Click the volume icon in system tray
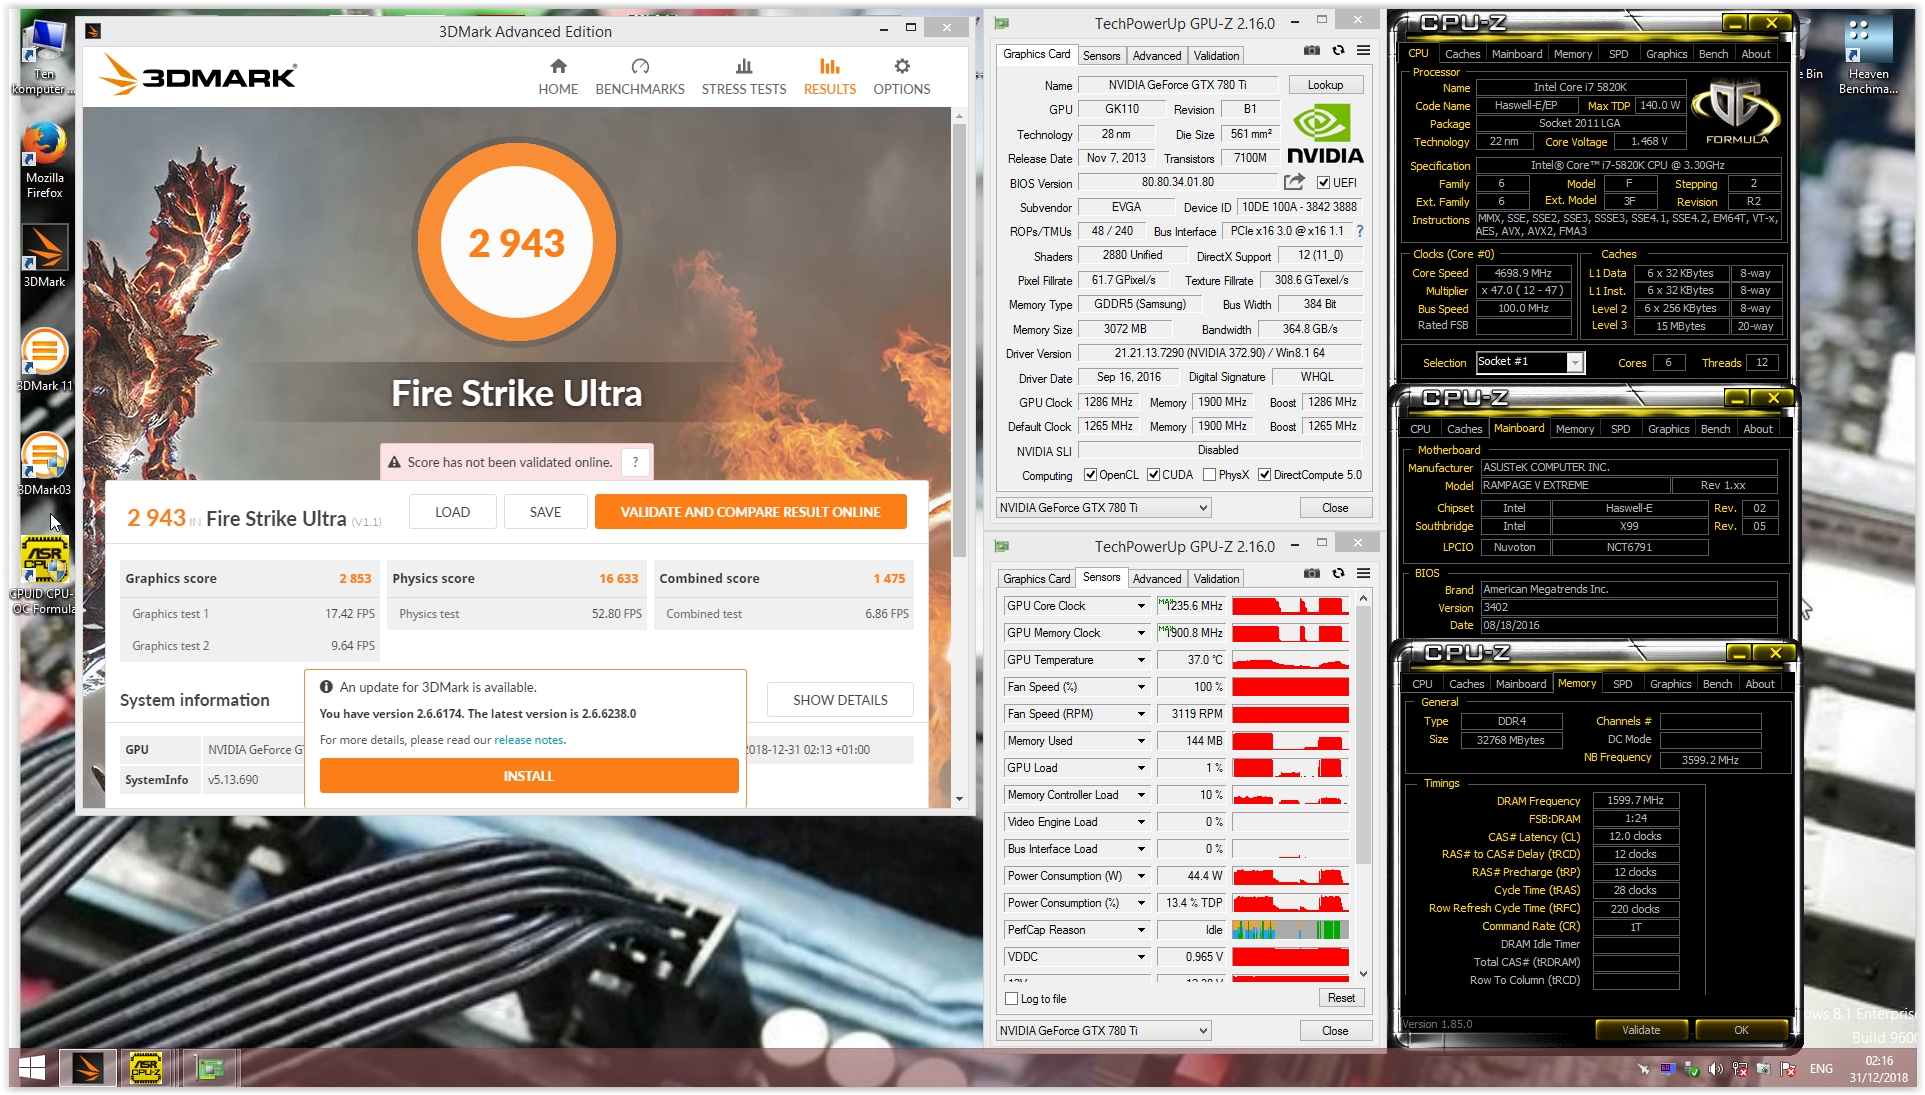 [x=1716, y=1069]
